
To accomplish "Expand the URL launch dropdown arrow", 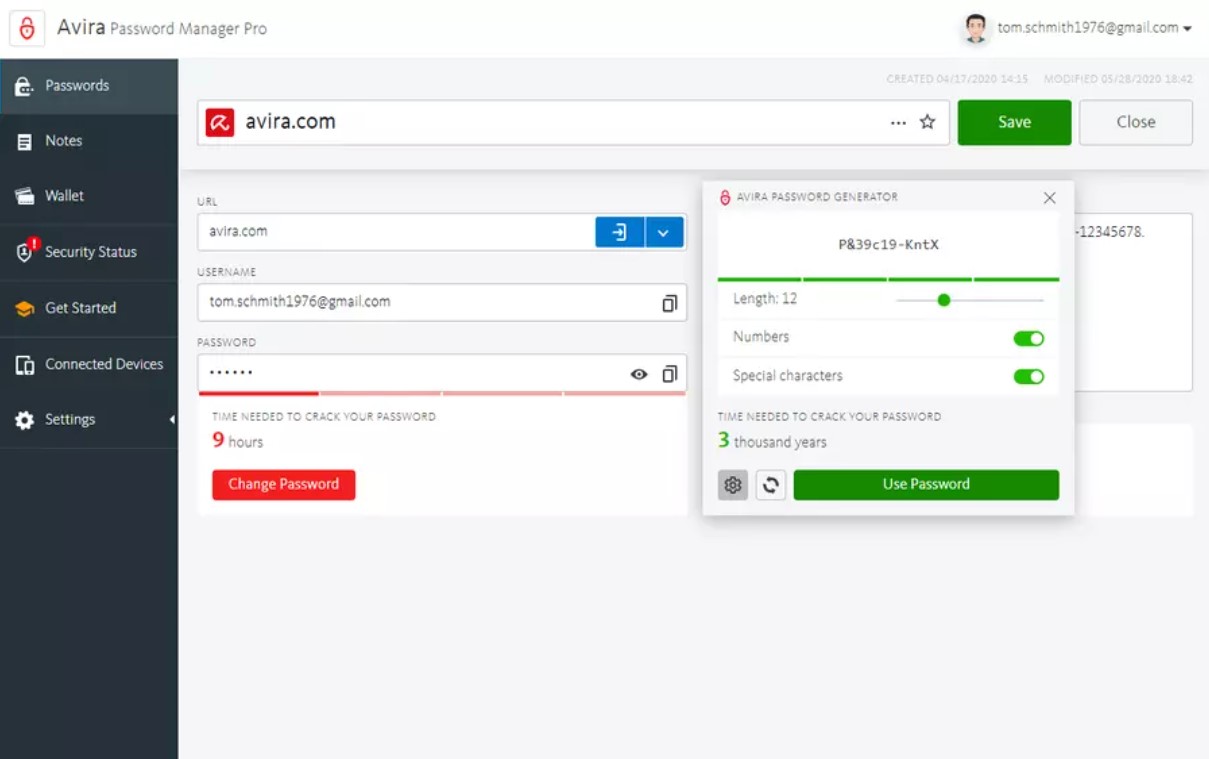I will (664, 231).
